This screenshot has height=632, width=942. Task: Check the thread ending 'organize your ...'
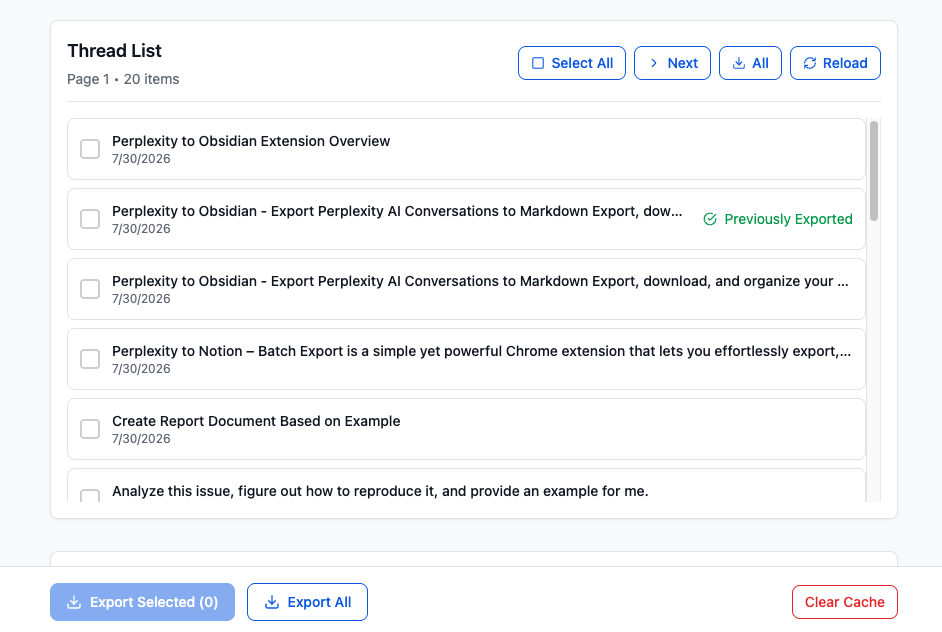click(x=90, y=289)
